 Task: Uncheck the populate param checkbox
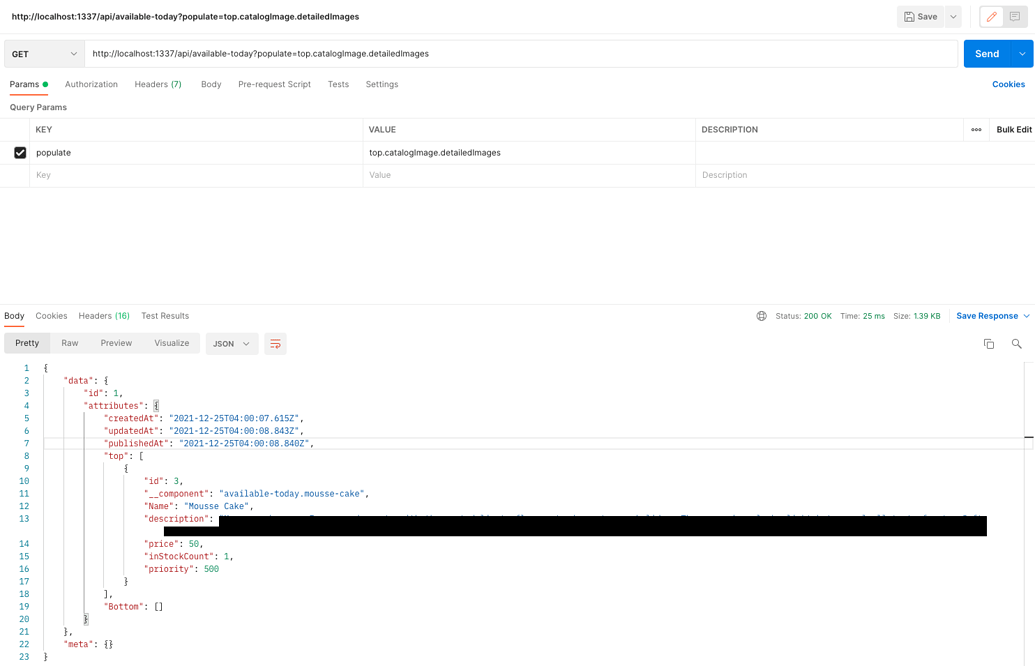point(20,153)
